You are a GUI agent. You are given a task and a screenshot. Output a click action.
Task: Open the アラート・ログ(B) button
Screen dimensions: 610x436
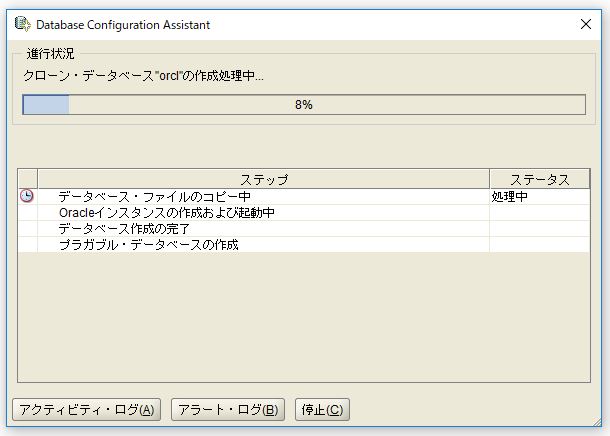(x=228, y=410)
